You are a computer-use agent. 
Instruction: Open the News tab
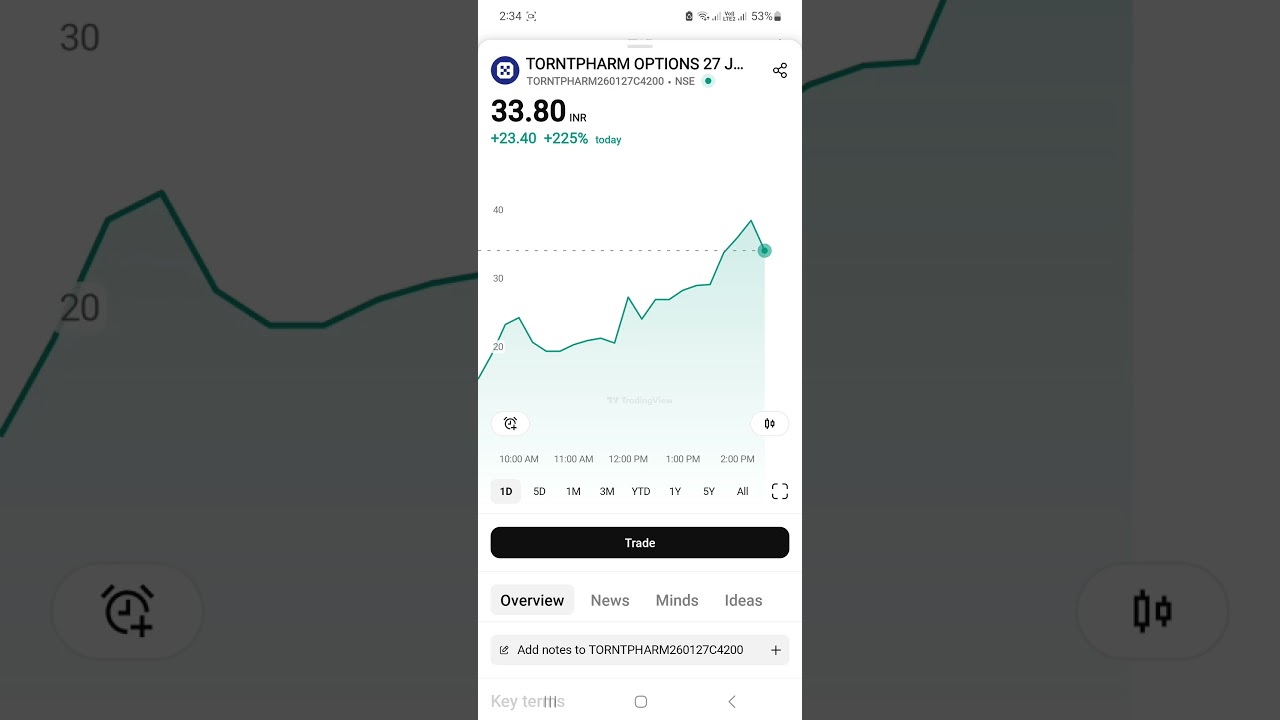tap(610, 600)
